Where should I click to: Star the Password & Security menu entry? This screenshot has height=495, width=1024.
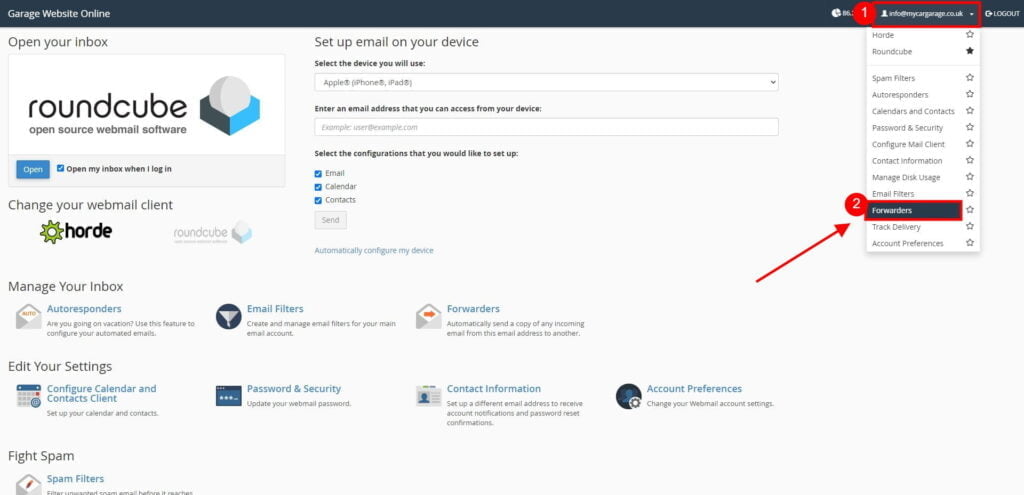coord(970,127)
